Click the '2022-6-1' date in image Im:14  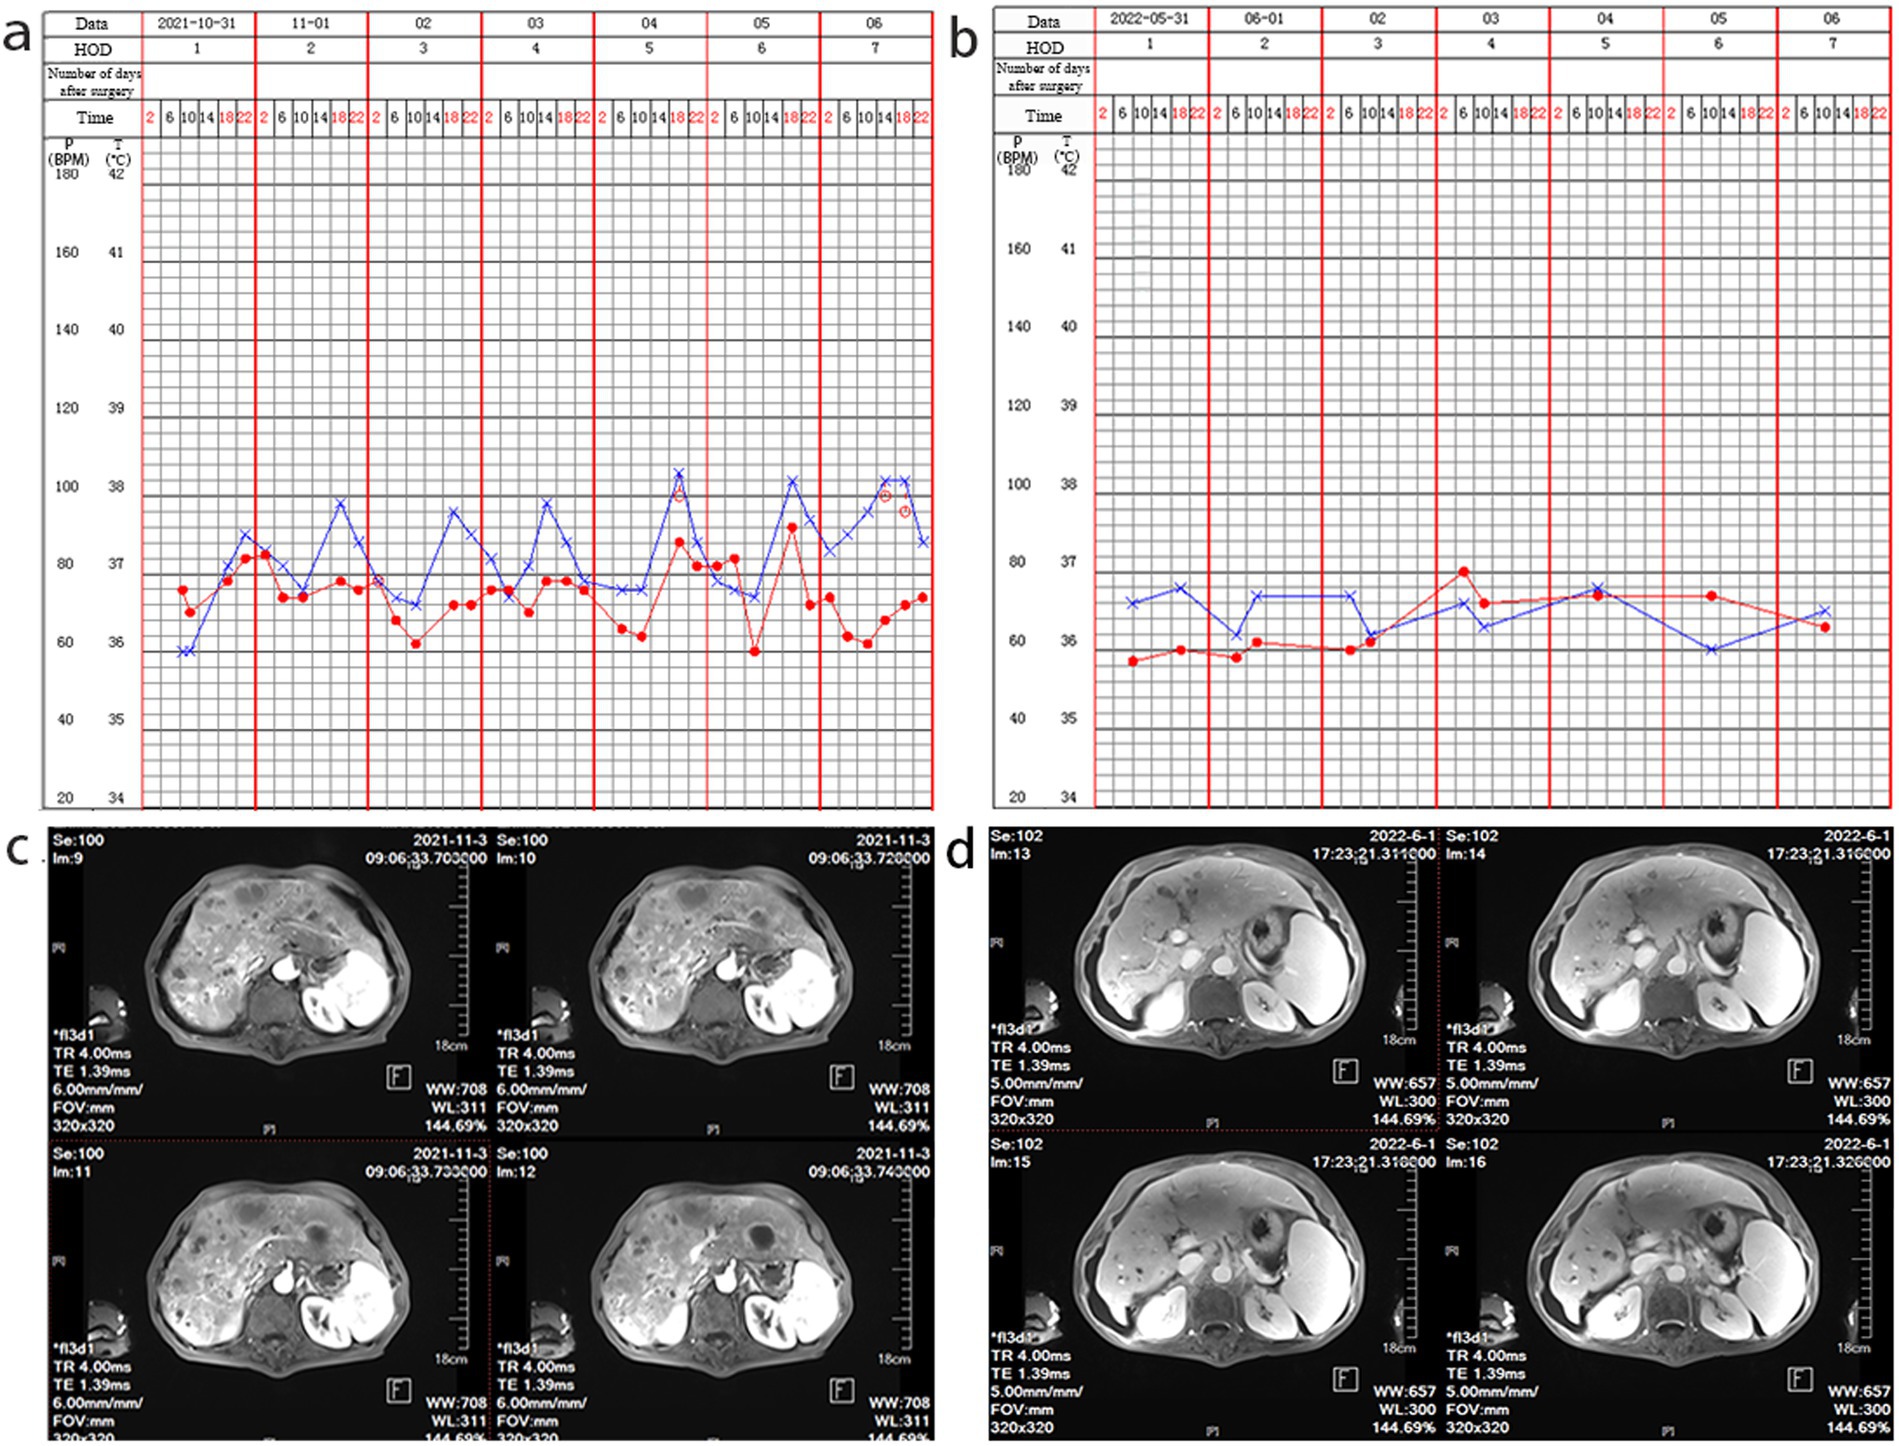(1857, 836)
